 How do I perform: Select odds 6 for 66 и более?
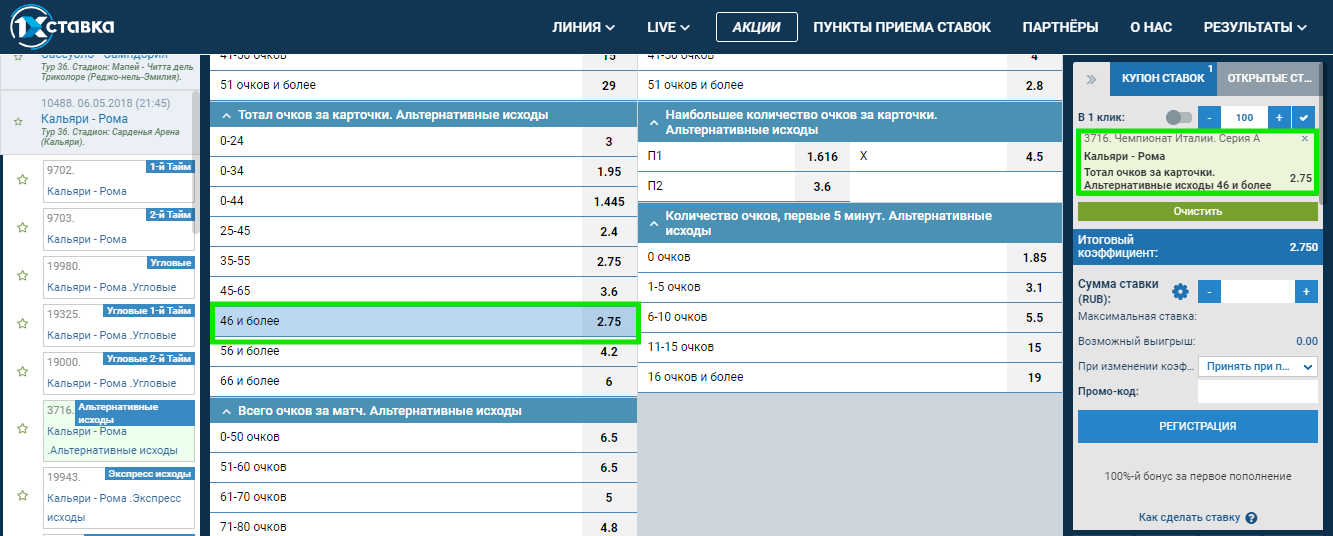609,382
